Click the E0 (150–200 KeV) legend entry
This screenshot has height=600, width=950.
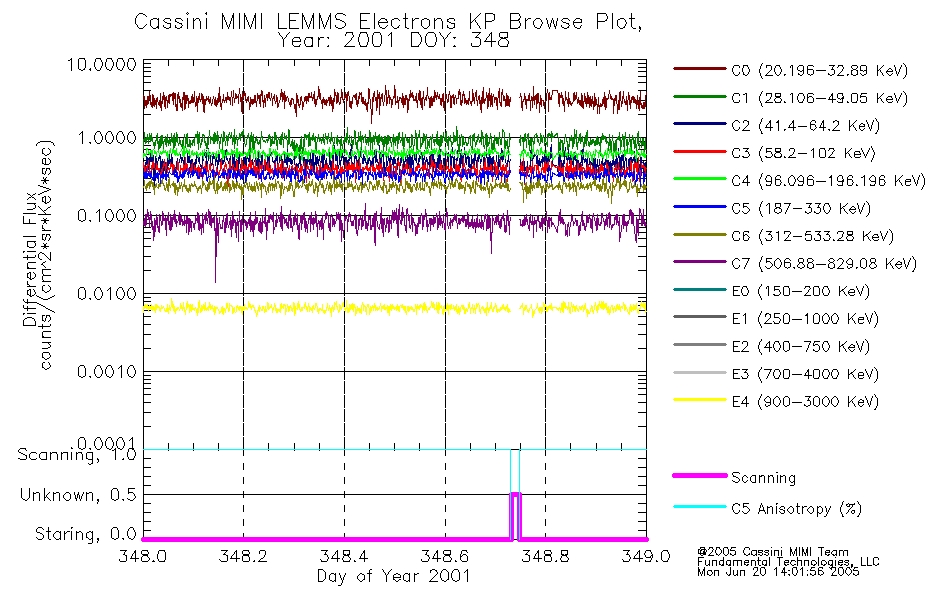coord(772,291)
